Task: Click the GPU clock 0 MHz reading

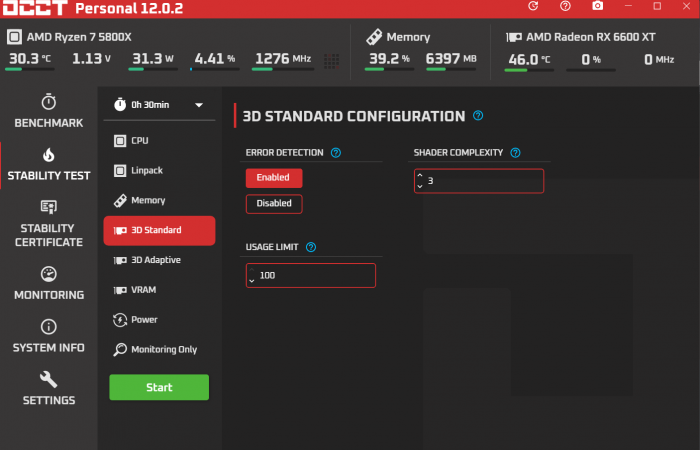Action: click(x=659, y=59)
